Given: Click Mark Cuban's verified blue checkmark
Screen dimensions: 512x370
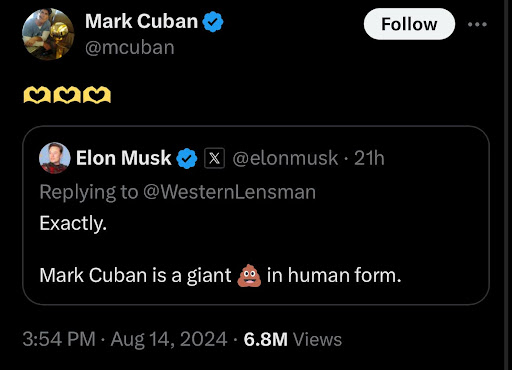Looking at the screenshot, I should 213,22.
